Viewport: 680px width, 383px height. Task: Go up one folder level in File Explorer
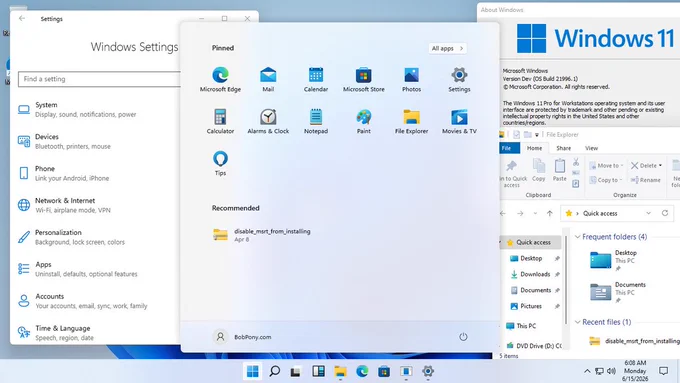click(549, 213)
